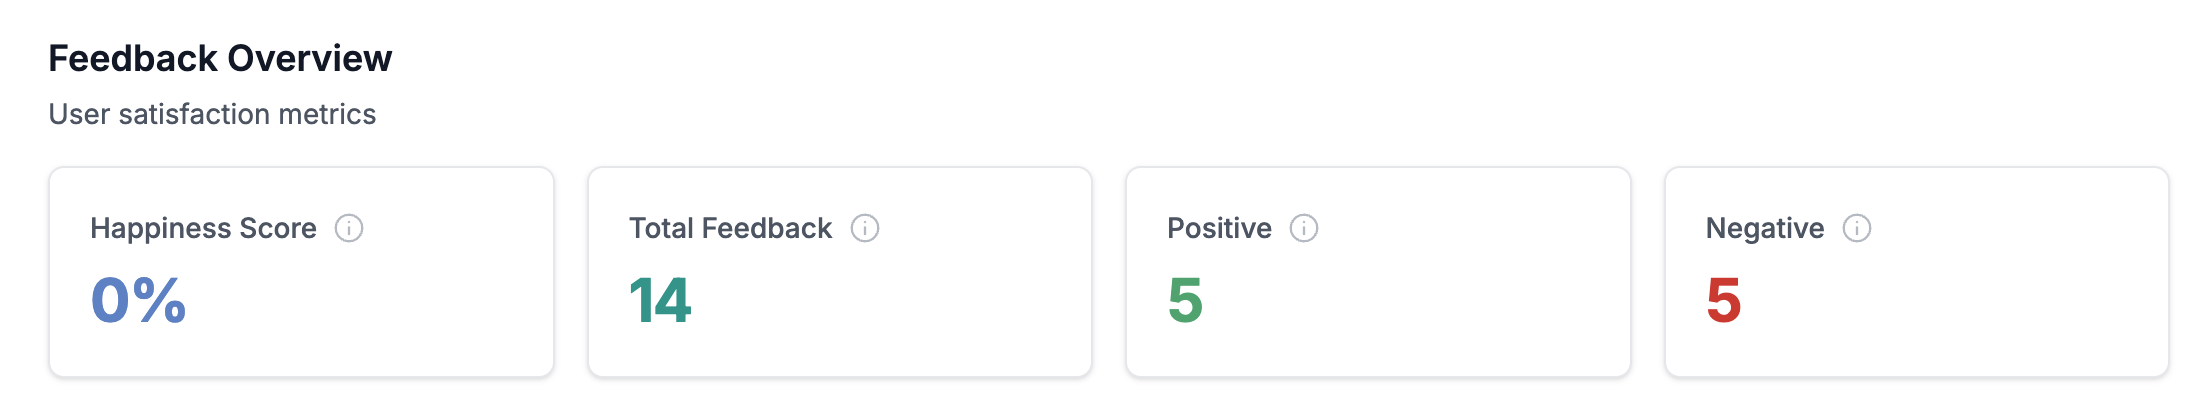The image size is (2198, 412).
Task: Select the Negative label text
Action: [1764, 228]
